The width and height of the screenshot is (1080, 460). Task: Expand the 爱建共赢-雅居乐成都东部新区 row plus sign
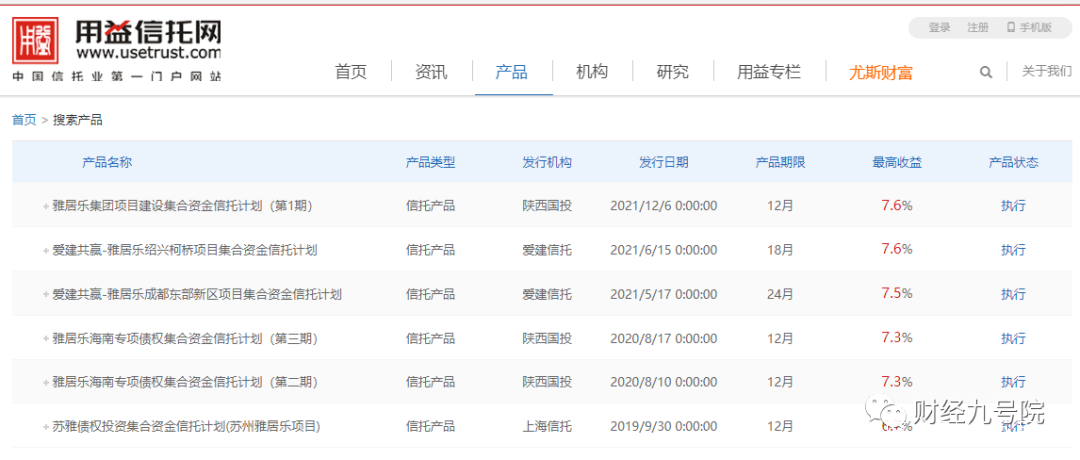[46, 295]
